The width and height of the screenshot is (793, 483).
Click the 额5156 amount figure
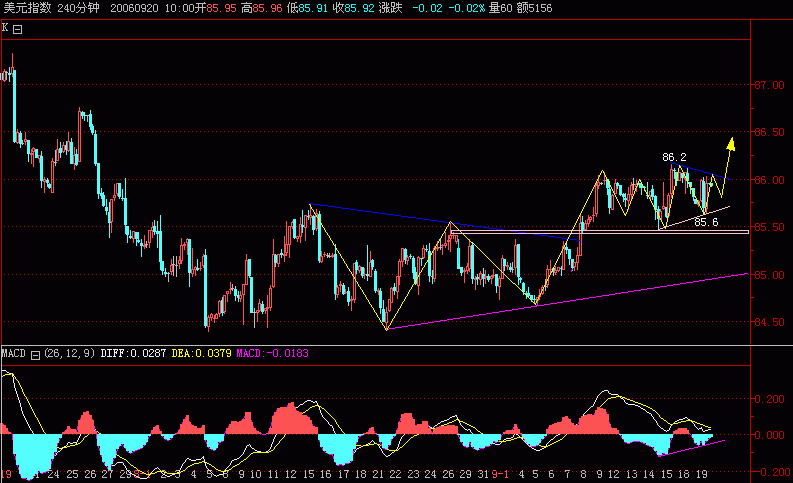tap(535, 8)
